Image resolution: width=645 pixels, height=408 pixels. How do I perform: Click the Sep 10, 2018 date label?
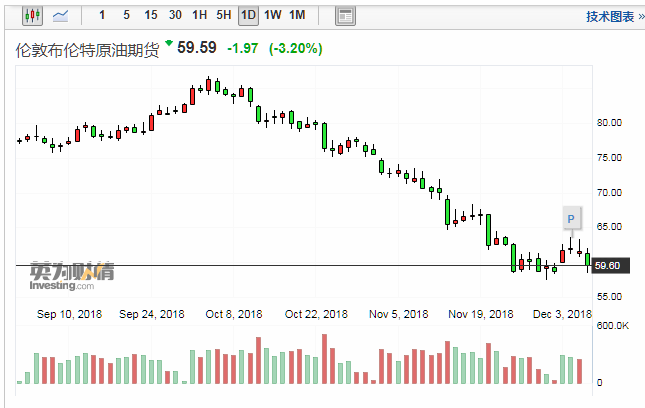click(x=69, y=314)
